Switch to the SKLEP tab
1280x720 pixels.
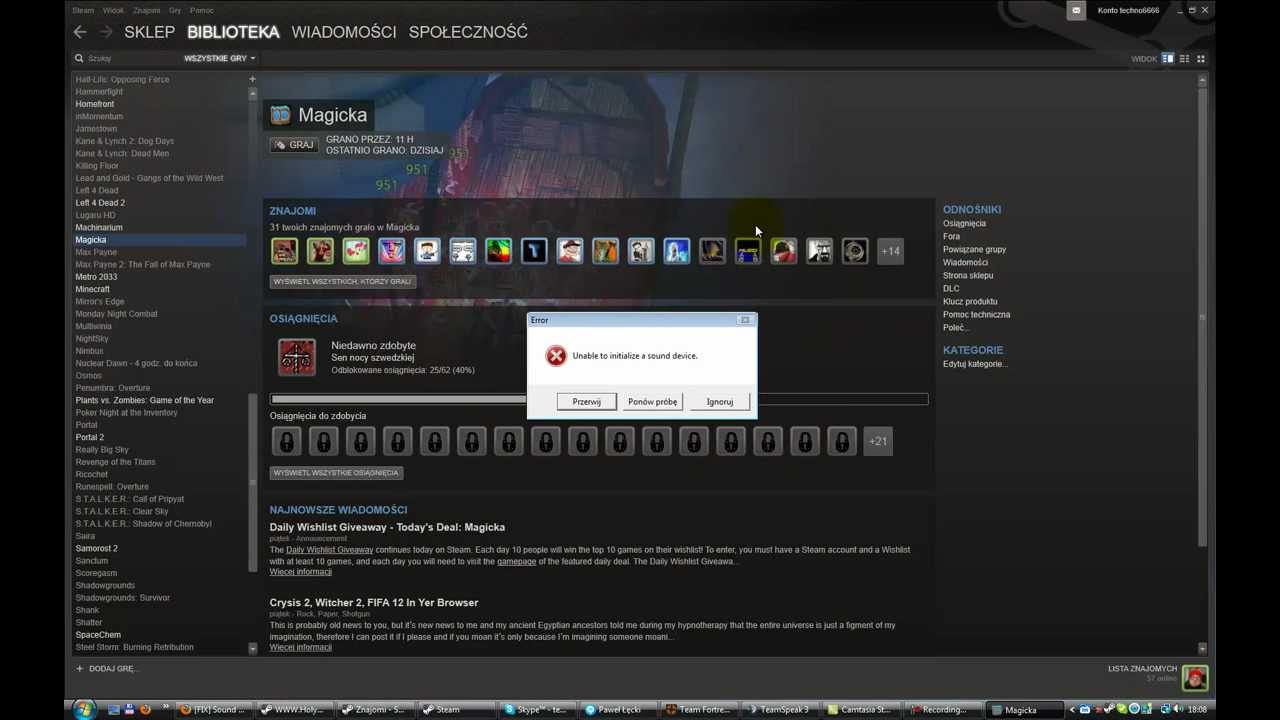point(149,32)
